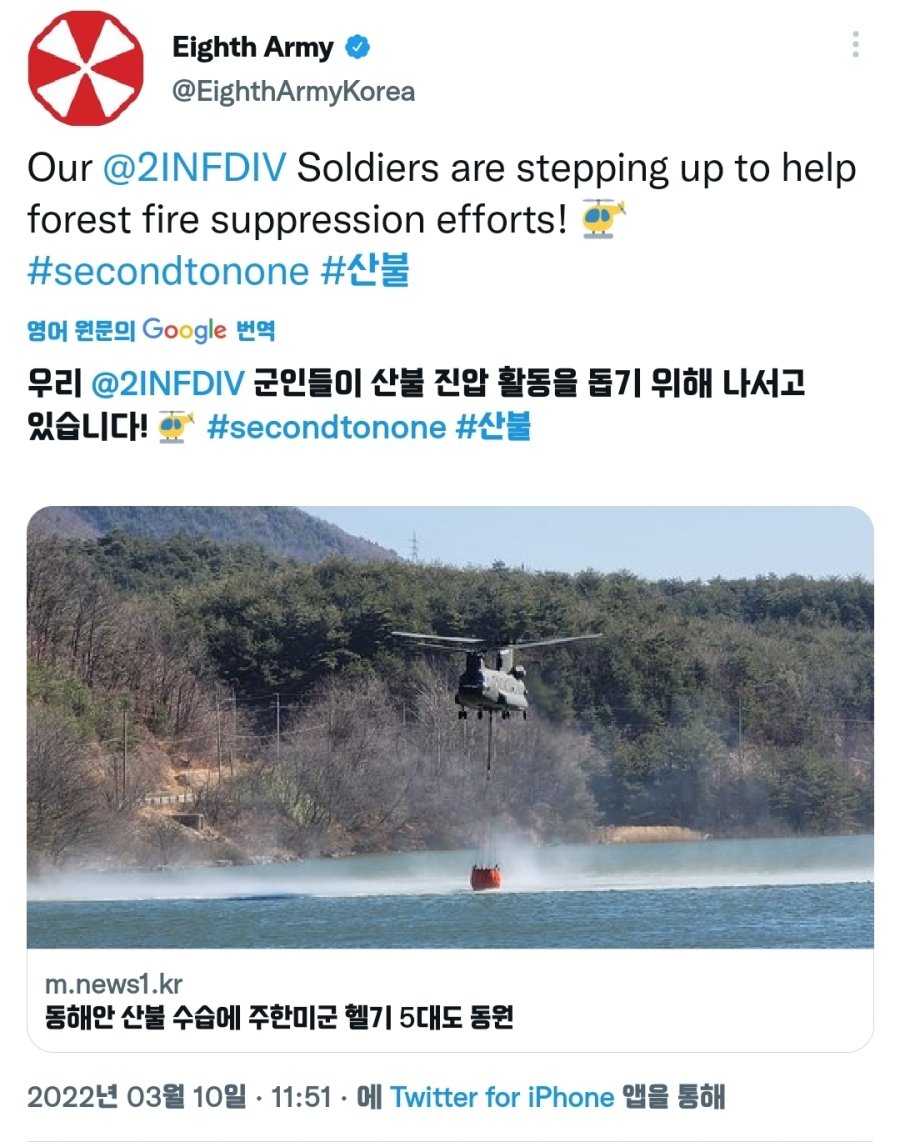Open the Eighth Army display name

[x=253, y=48]
